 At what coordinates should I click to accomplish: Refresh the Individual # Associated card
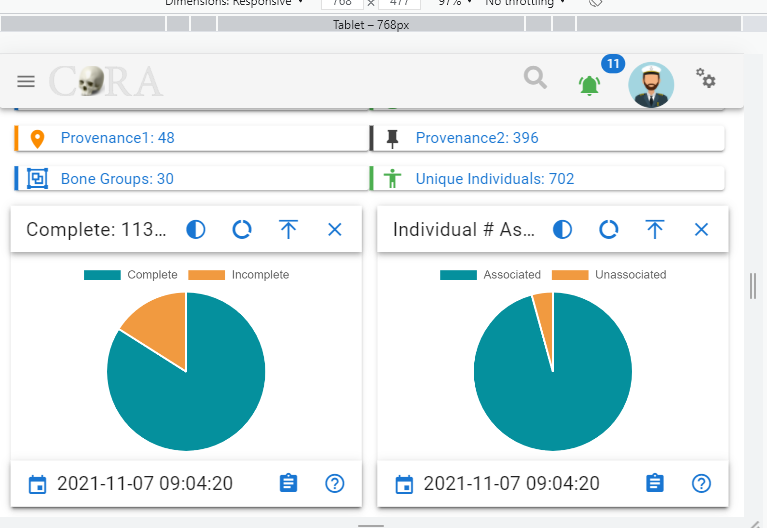[x=609, y=230]
